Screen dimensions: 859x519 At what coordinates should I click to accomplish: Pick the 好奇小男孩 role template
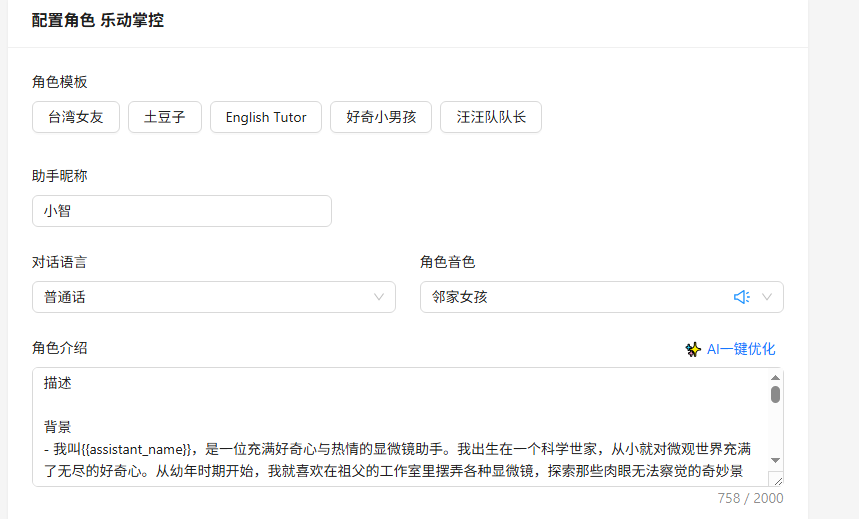381,117
